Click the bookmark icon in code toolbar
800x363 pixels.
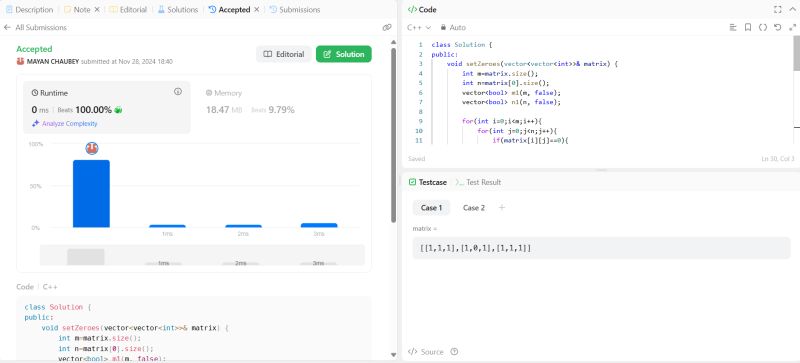click(x=747, y=28)
